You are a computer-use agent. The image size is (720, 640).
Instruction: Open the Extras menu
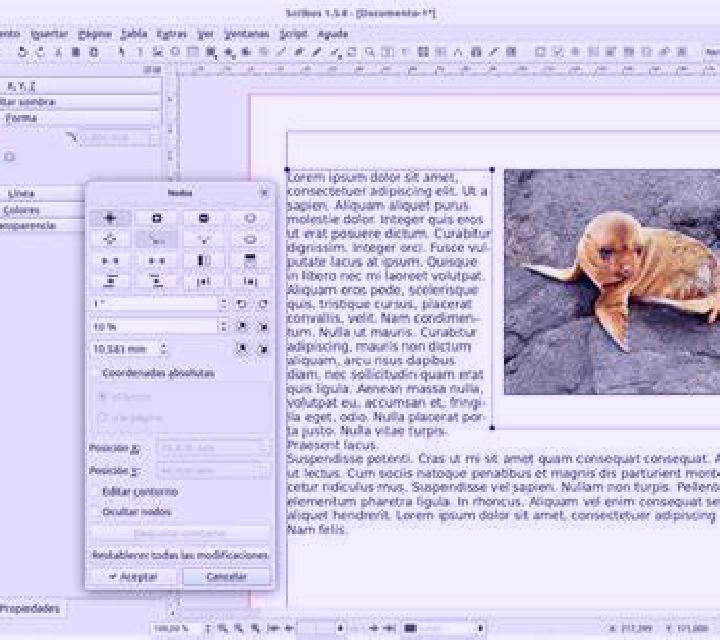171,34
